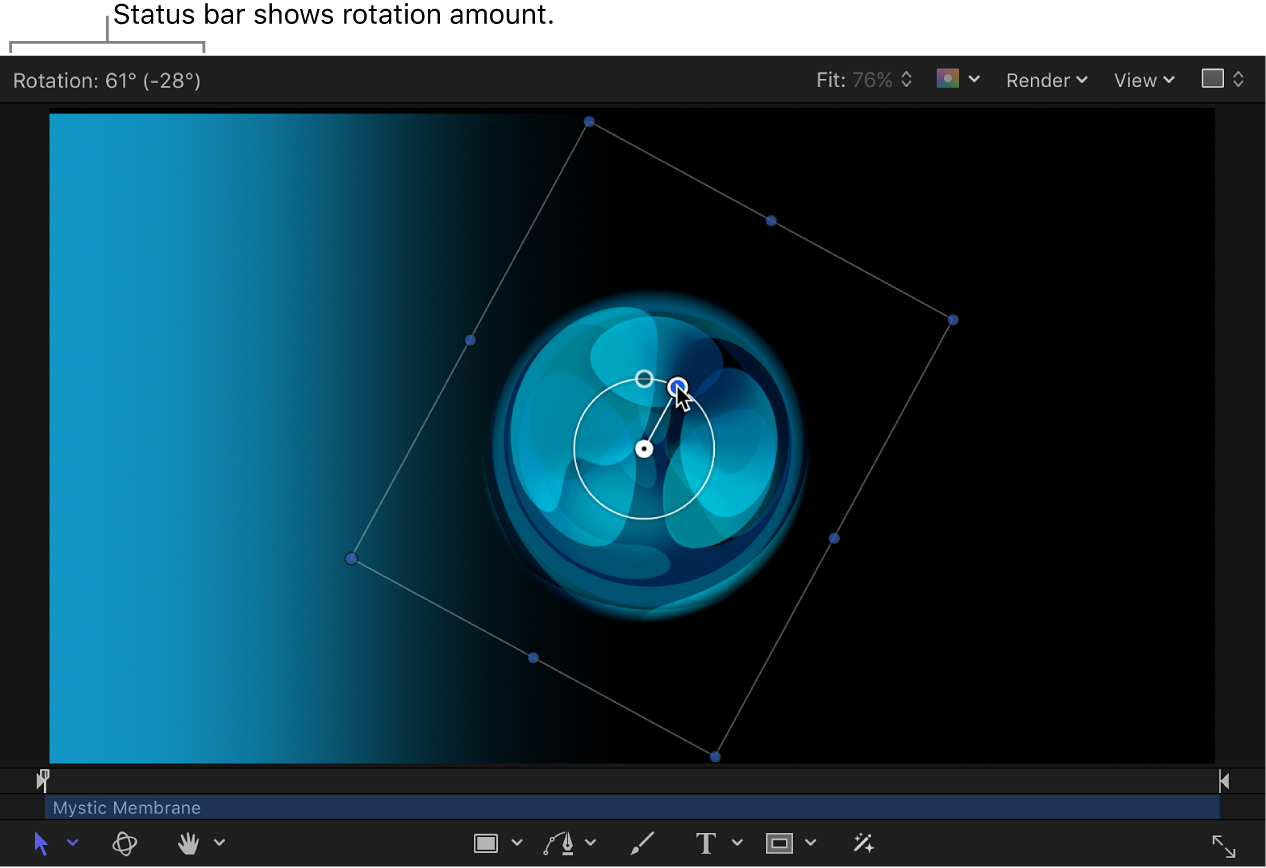1266x868 pixels.
Task: Choose the Pan hand tool
Action: (186, 843)
